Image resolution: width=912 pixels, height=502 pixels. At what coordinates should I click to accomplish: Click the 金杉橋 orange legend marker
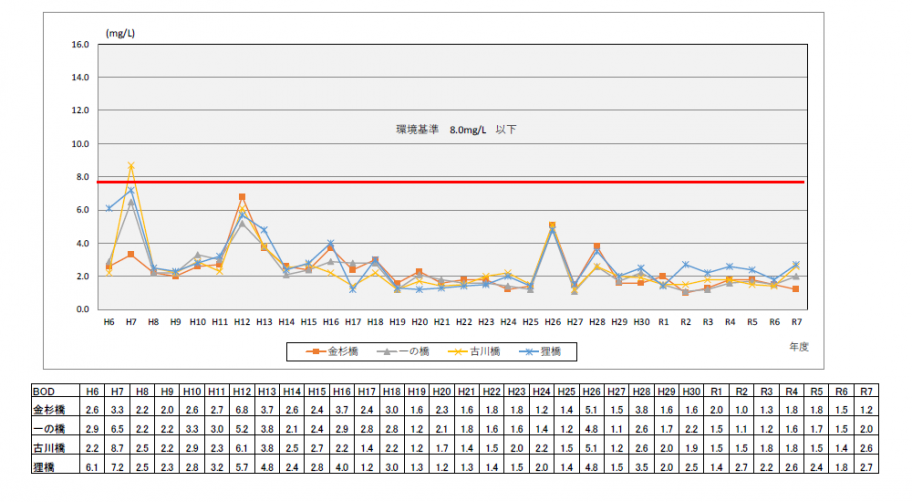click(316, 351)
